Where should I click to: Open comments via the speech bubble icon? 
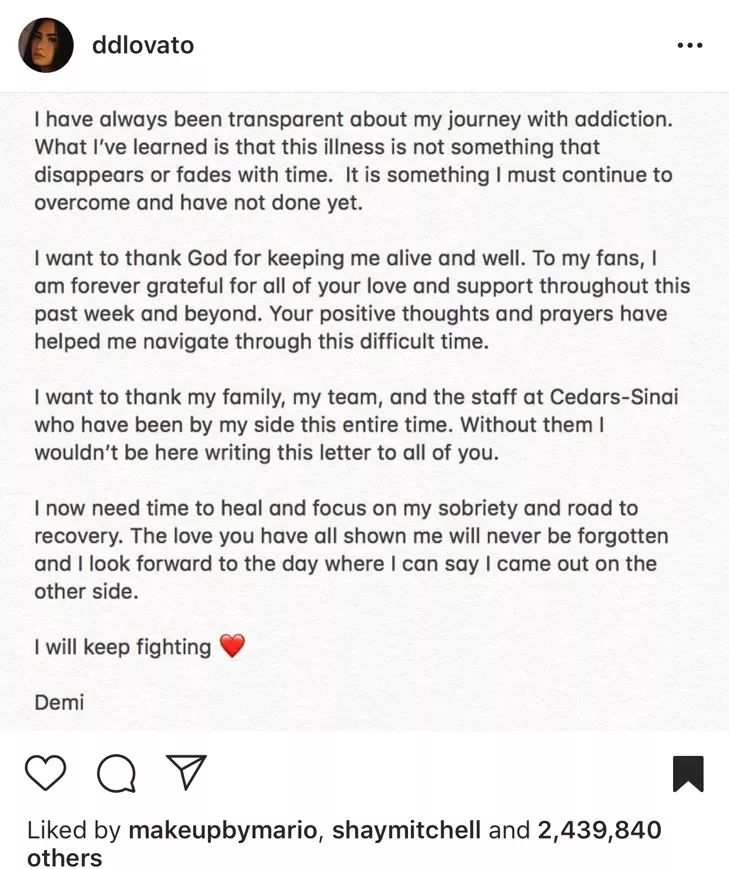(x=116, y=773)
